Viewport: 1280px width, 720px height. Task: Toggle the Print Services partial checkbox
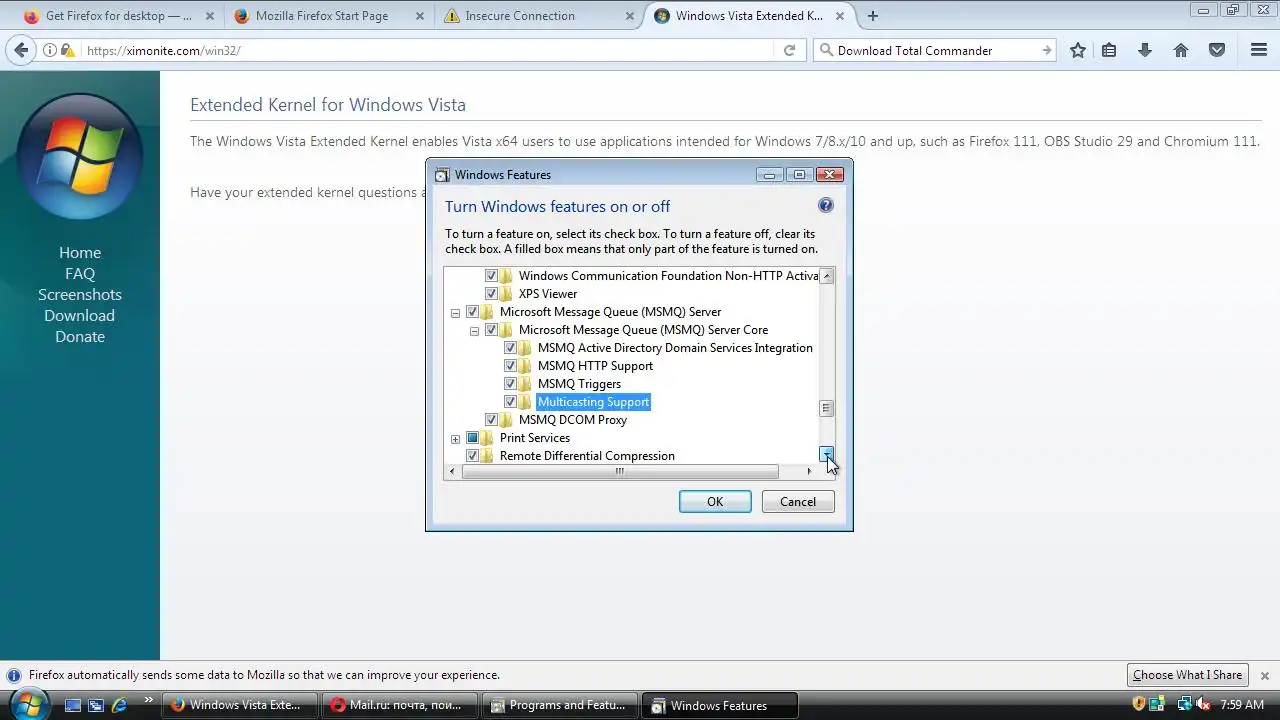(472, 438)
